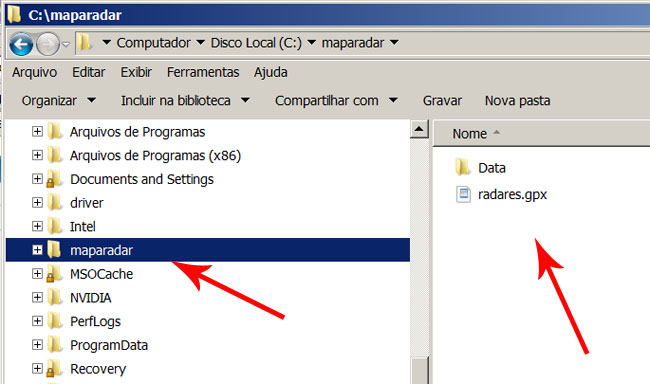Viewport: 650px width, 384px height.
Task: Select the MSOCache folder label
Action: click(102, 274)
